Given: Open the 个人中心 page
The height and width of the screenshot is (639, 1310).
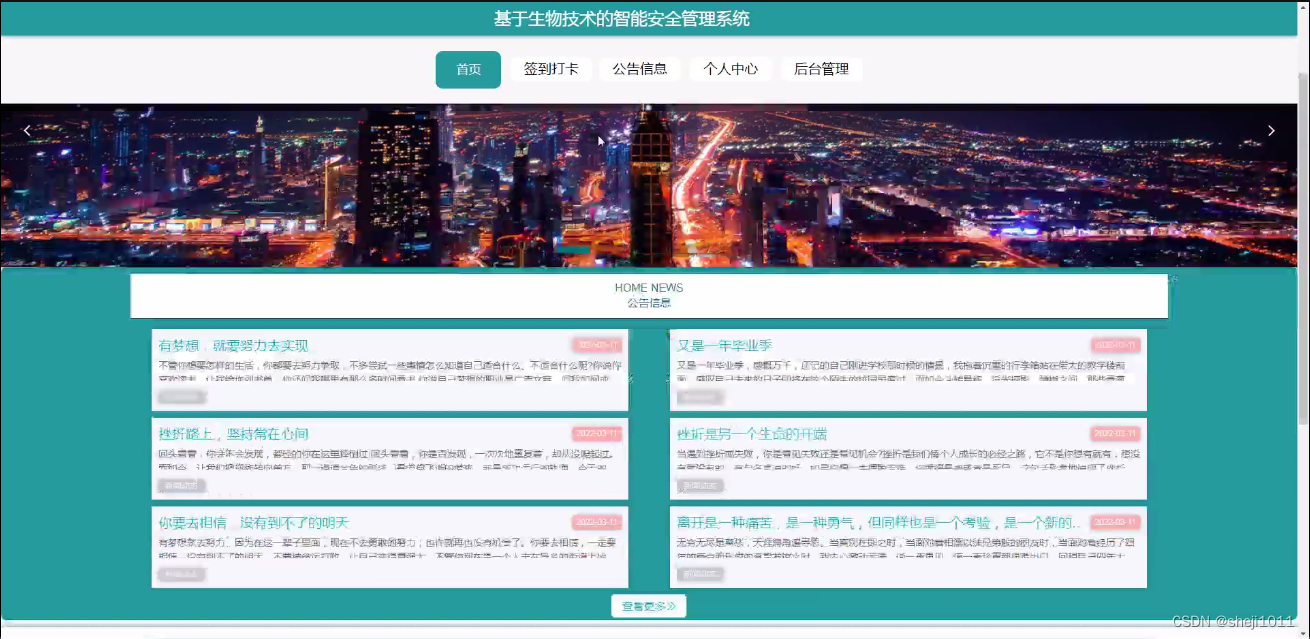Looking at the screenshot, I should (x=731, y=69).
